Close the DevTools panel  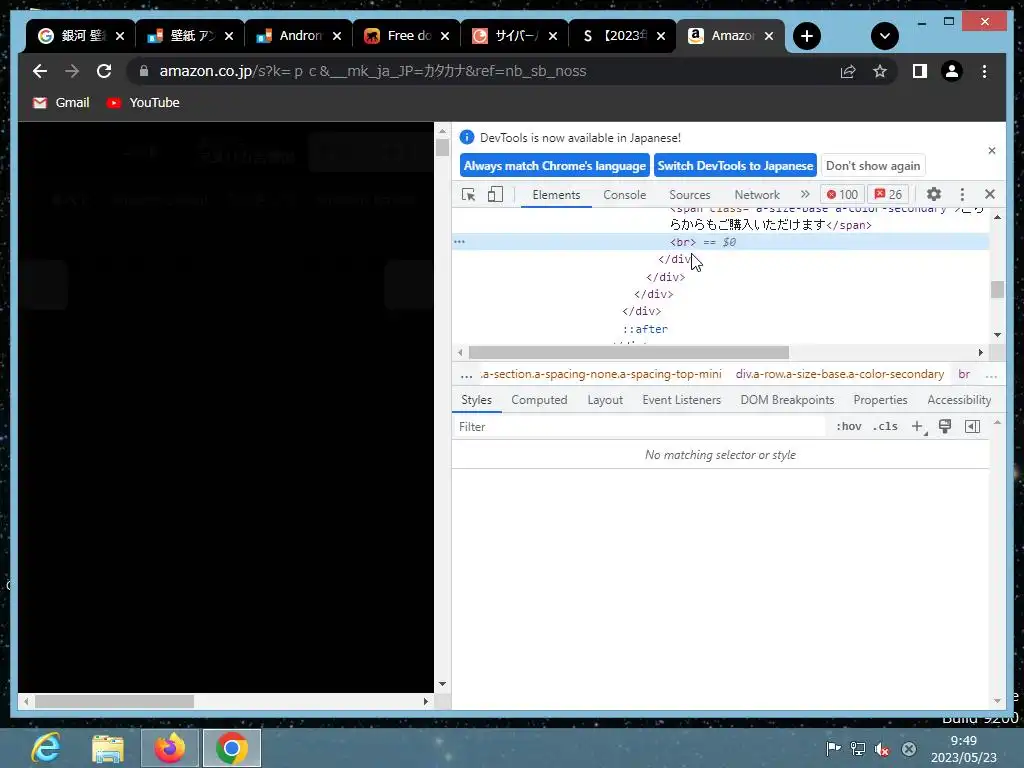989,195
